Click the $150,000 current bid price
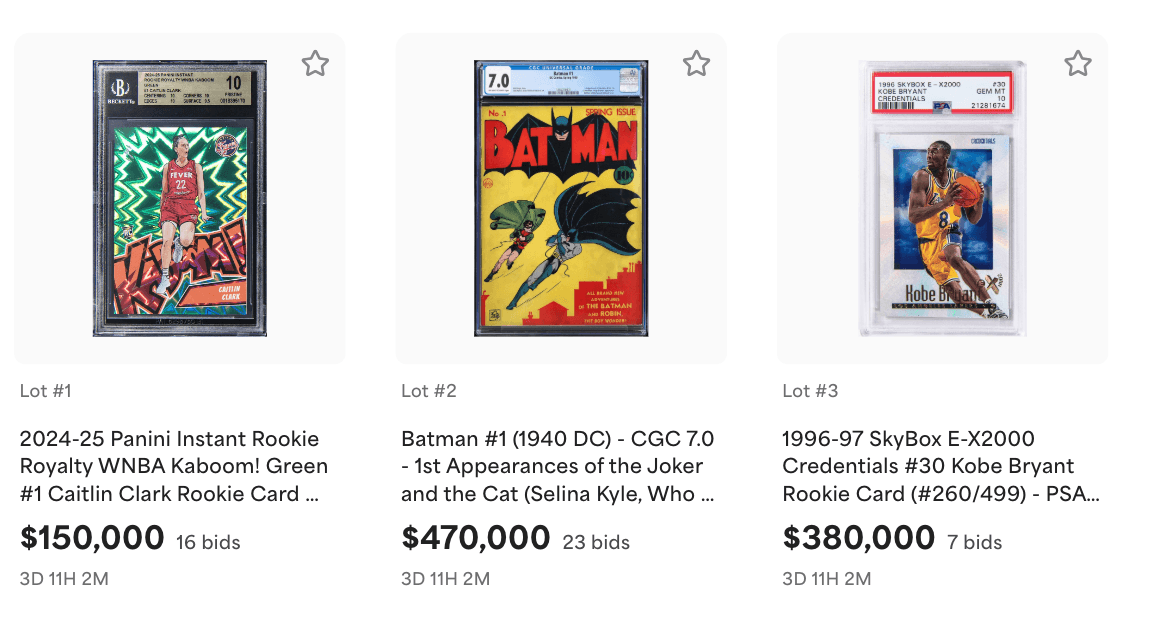 pos(92,538)
